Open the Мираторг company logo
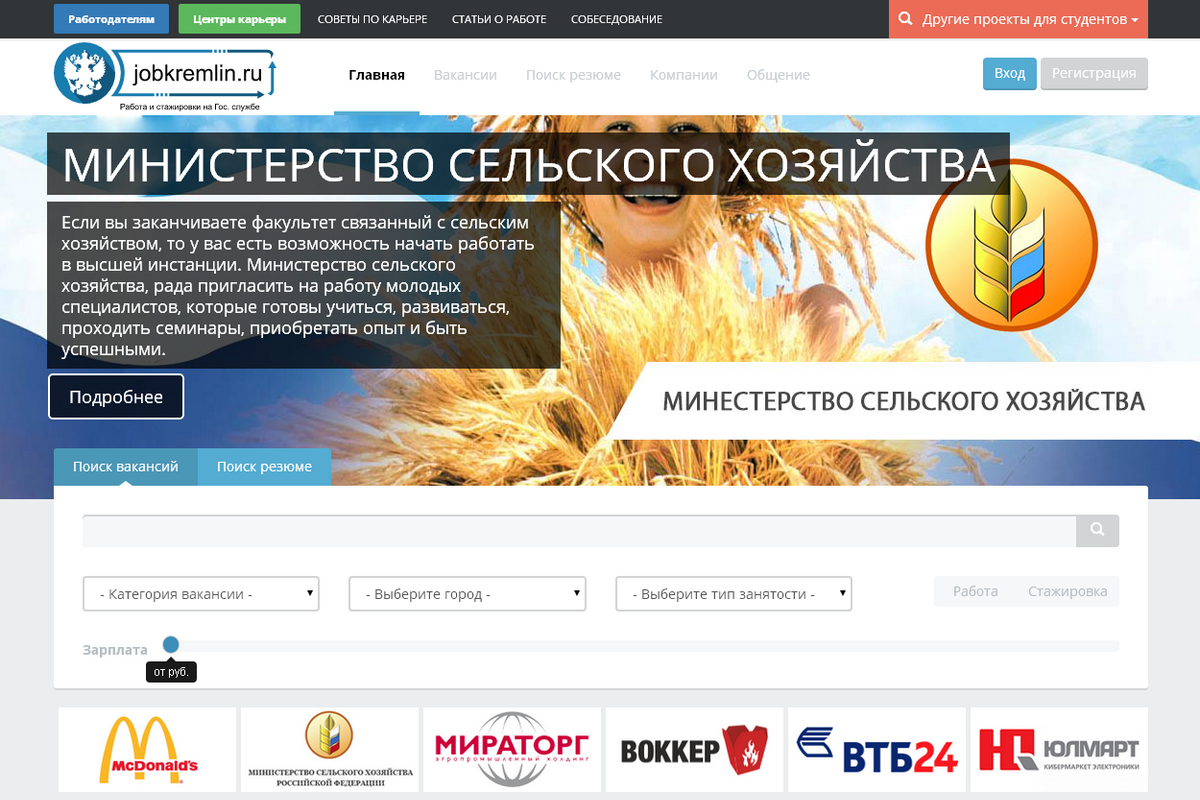Viewport: 1200px width, 800px height. pyautogui.click(x=512, y=750)
